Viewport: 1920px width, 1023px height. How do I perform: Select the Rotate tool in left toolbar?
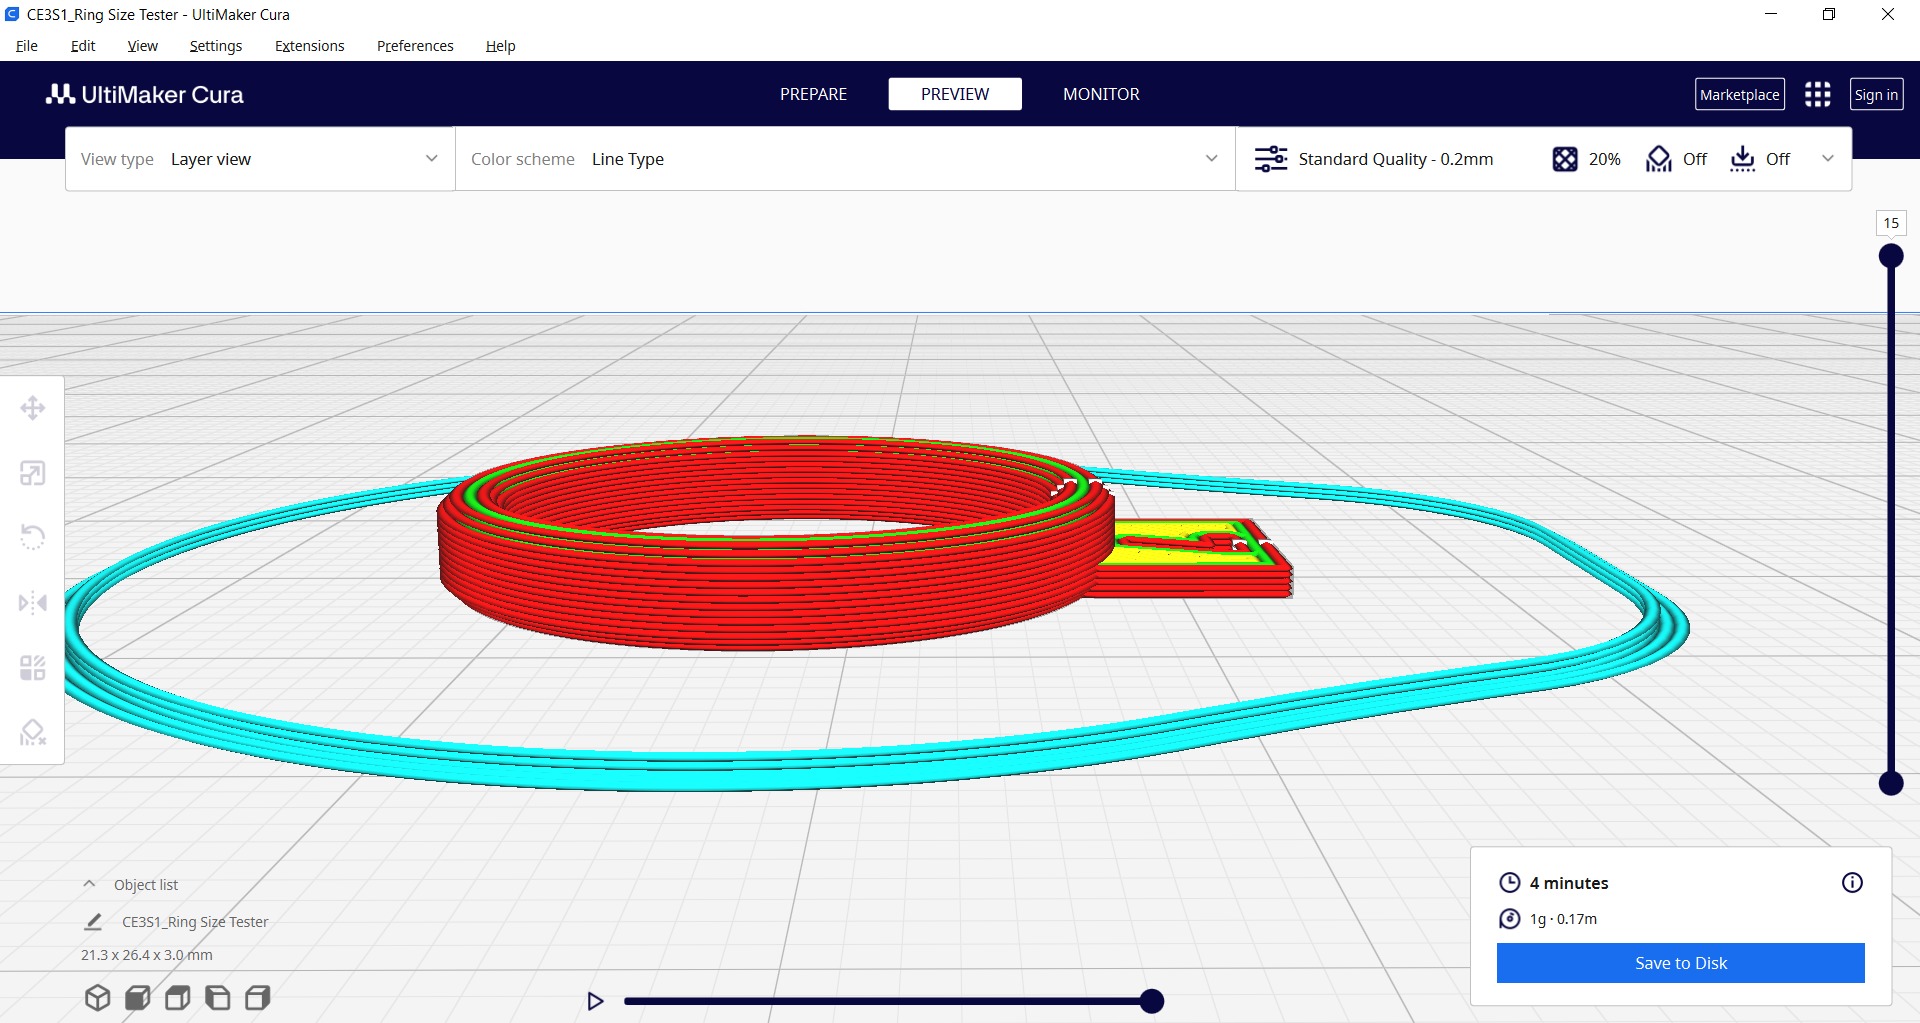tap(32, 538)
